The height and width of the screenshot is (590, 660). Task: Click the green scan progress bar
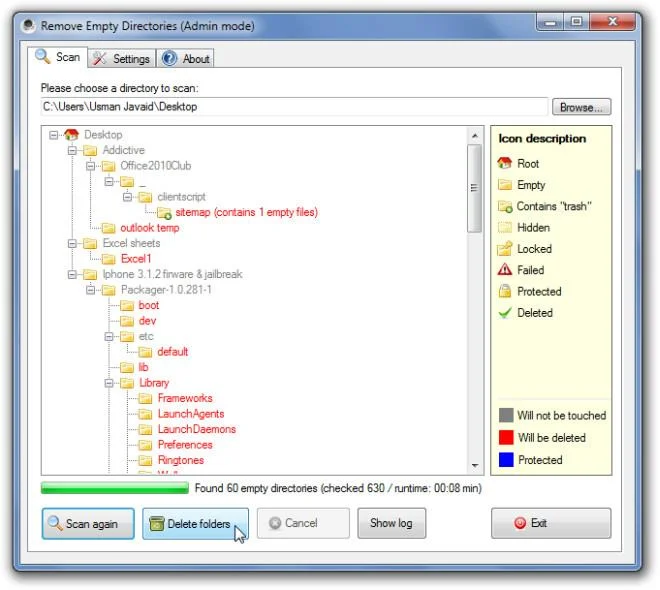(115, 488)
